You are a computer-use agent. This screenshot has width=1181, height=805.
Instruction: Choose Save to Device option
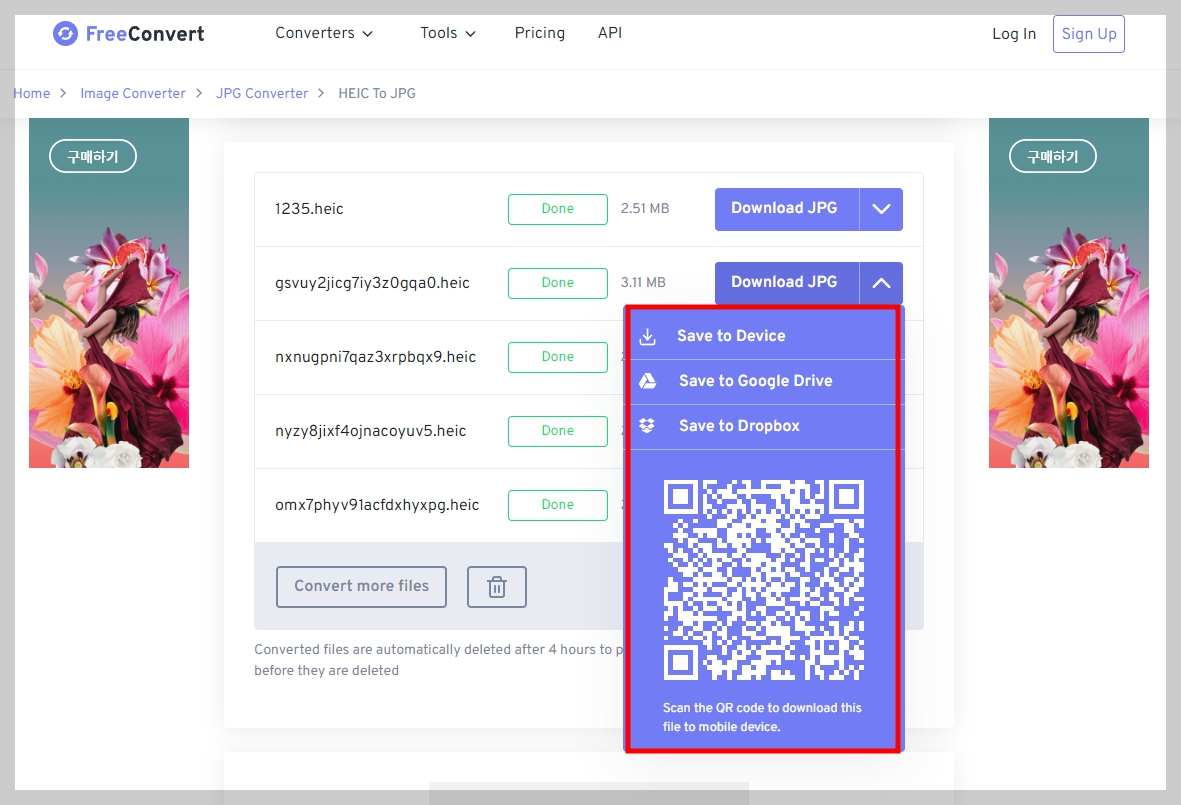click(x=763, y=336)
